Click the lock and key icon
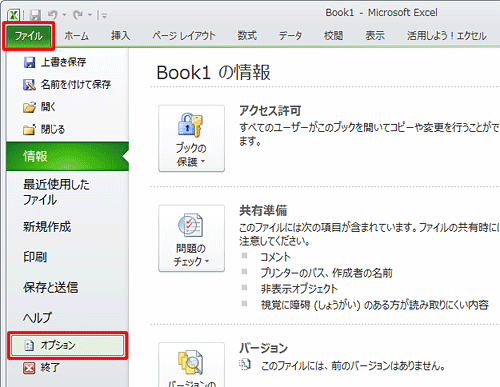The image size is (500, 387). pos(190,125)
